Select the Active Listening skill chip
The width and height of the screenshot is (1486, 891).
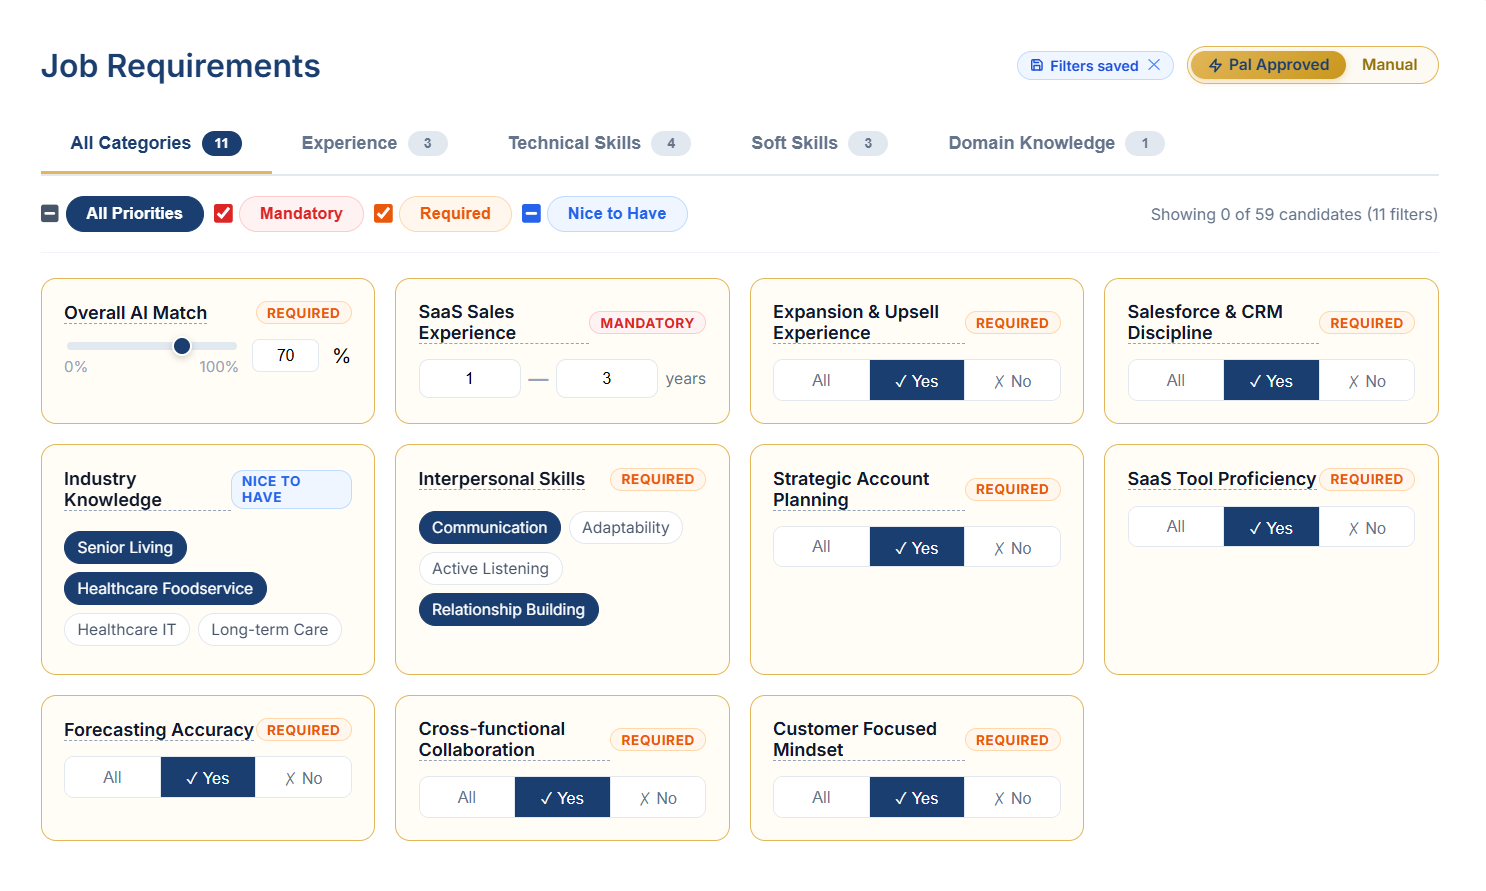pos(491,568)
